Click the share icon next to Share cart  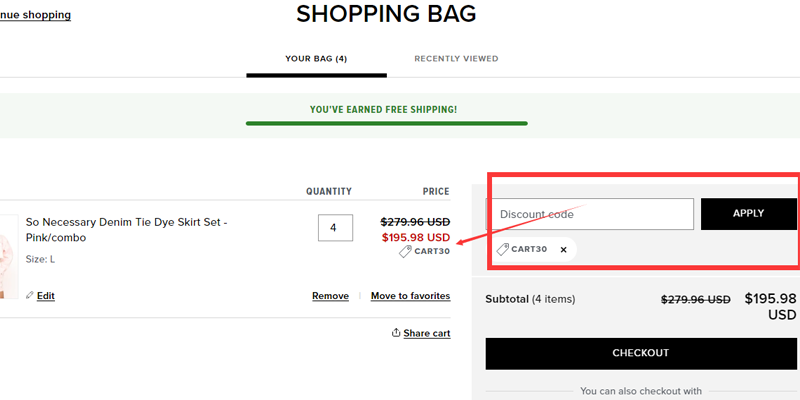396,333
